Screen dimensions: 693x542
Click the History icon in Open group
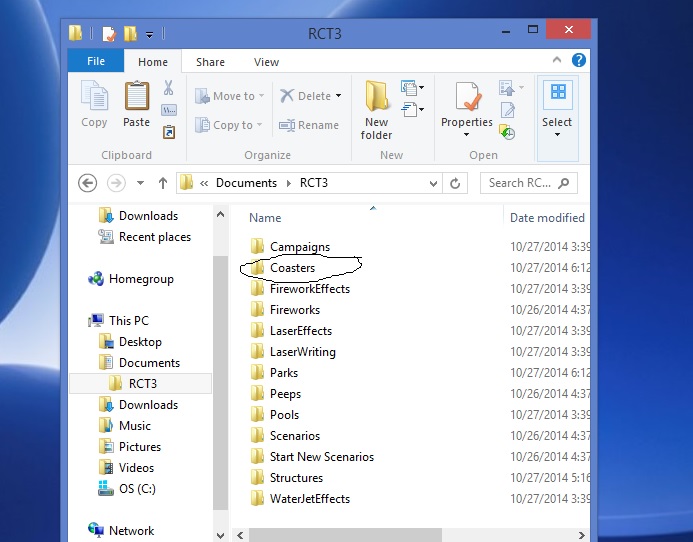tap(508, 132)
